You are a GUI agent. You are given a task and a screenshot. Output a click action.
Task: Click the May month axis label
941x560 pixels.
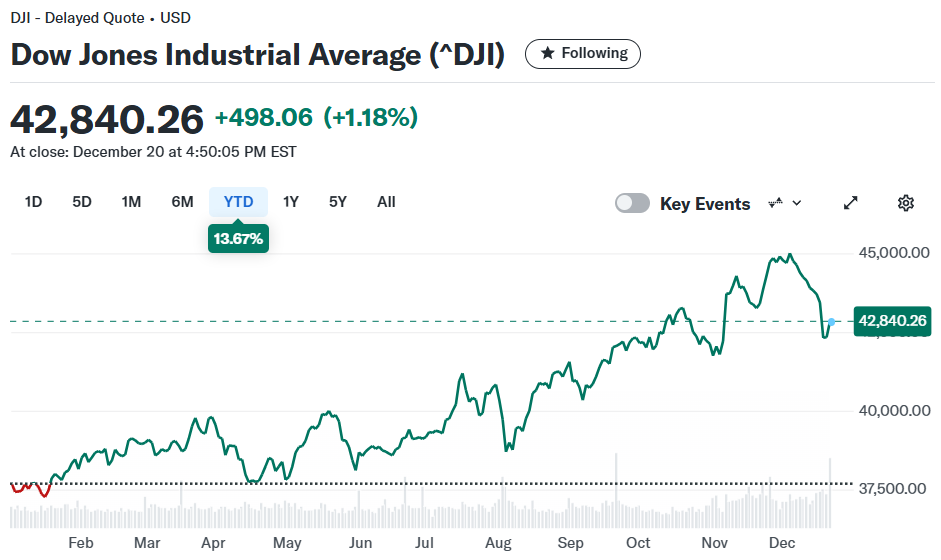pos(287,543)
